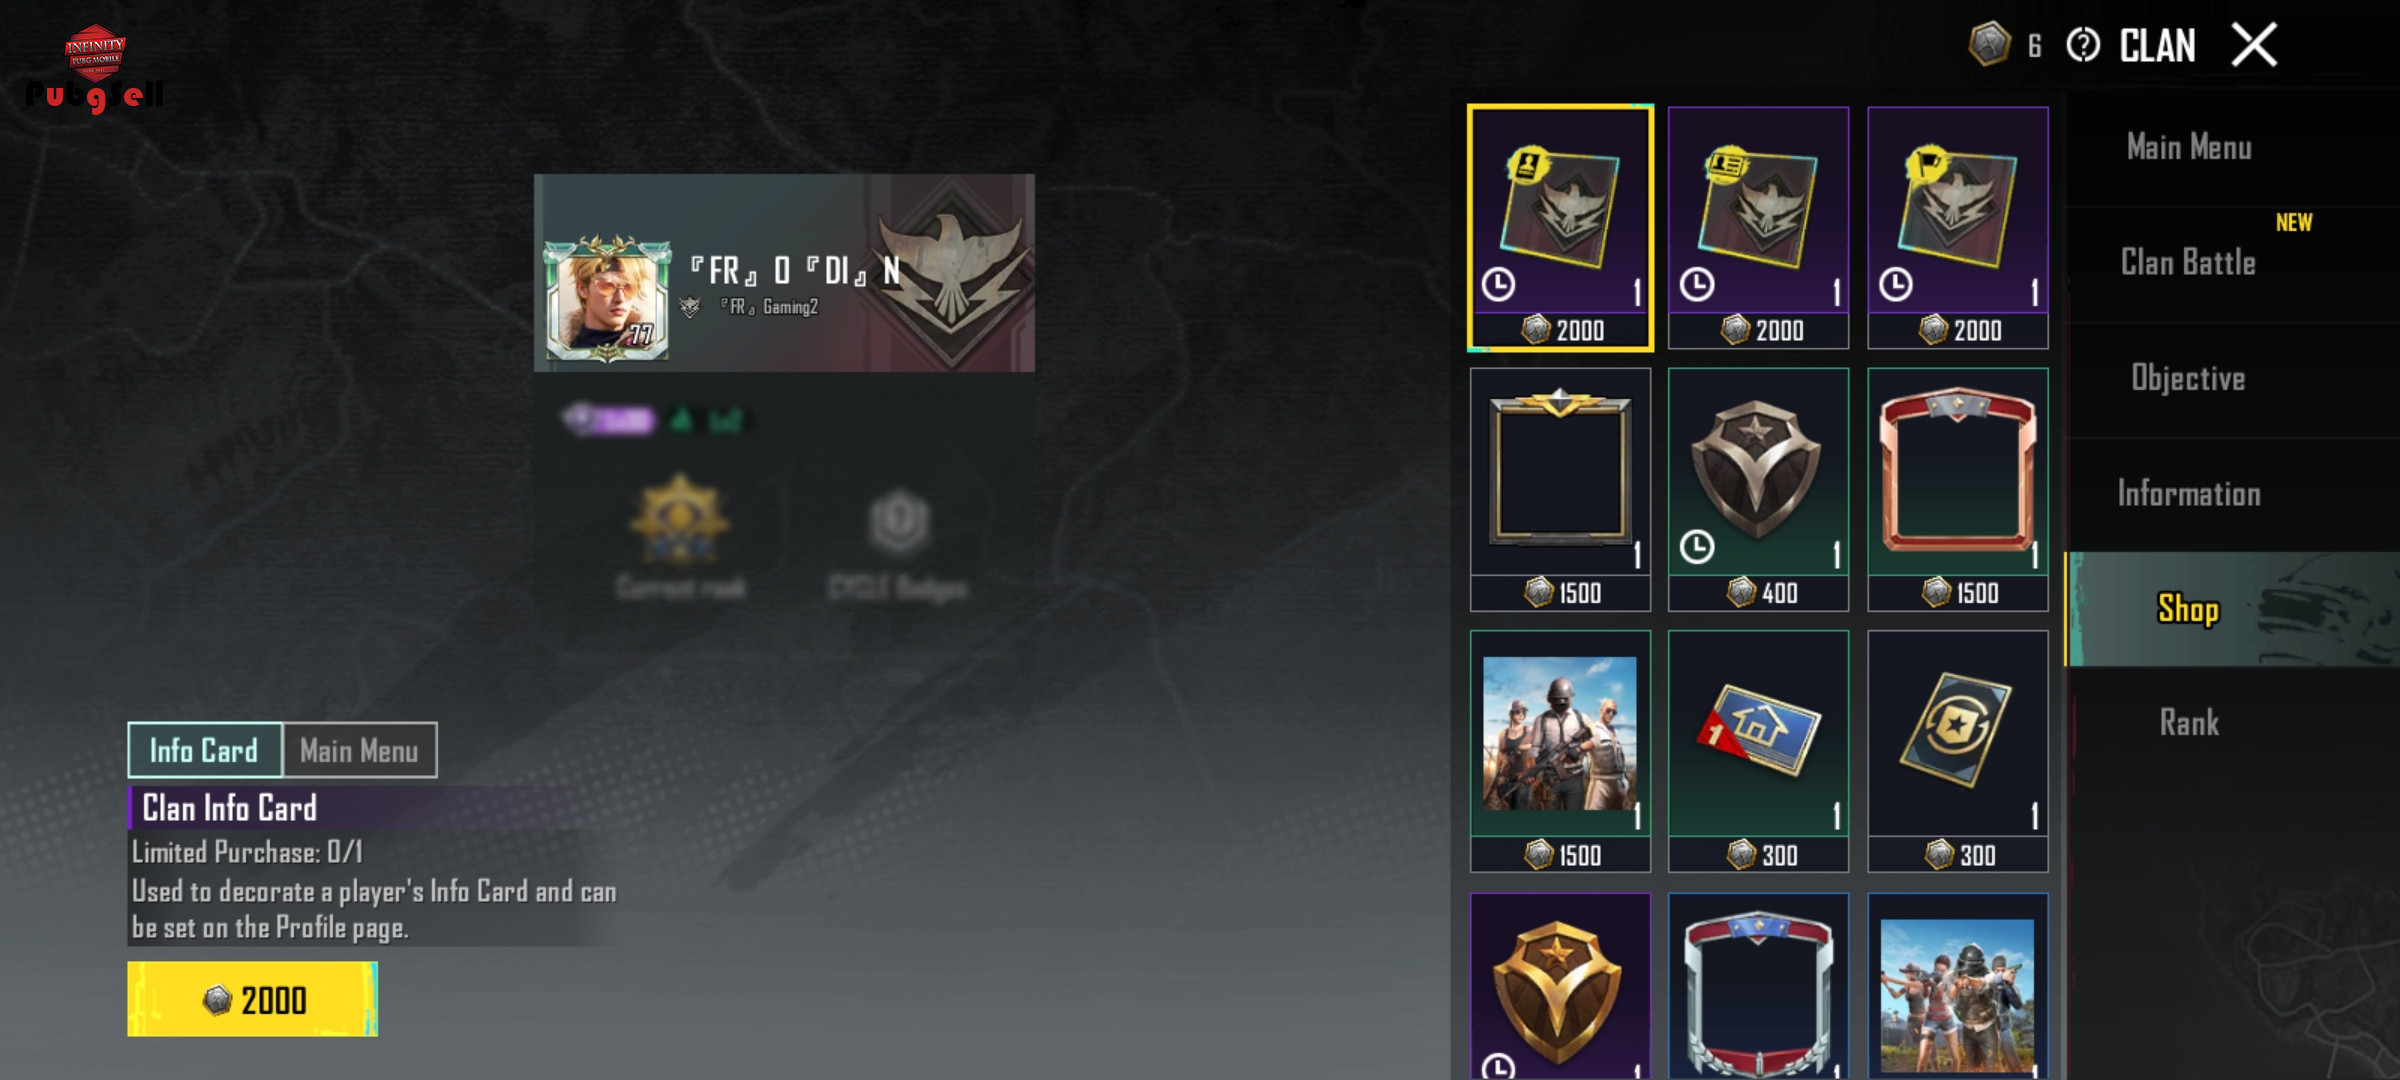The width and height of the screenshot is (2400, 1080).
Task: Select the silver shield badge costing 400
Action: [1758, 489]
